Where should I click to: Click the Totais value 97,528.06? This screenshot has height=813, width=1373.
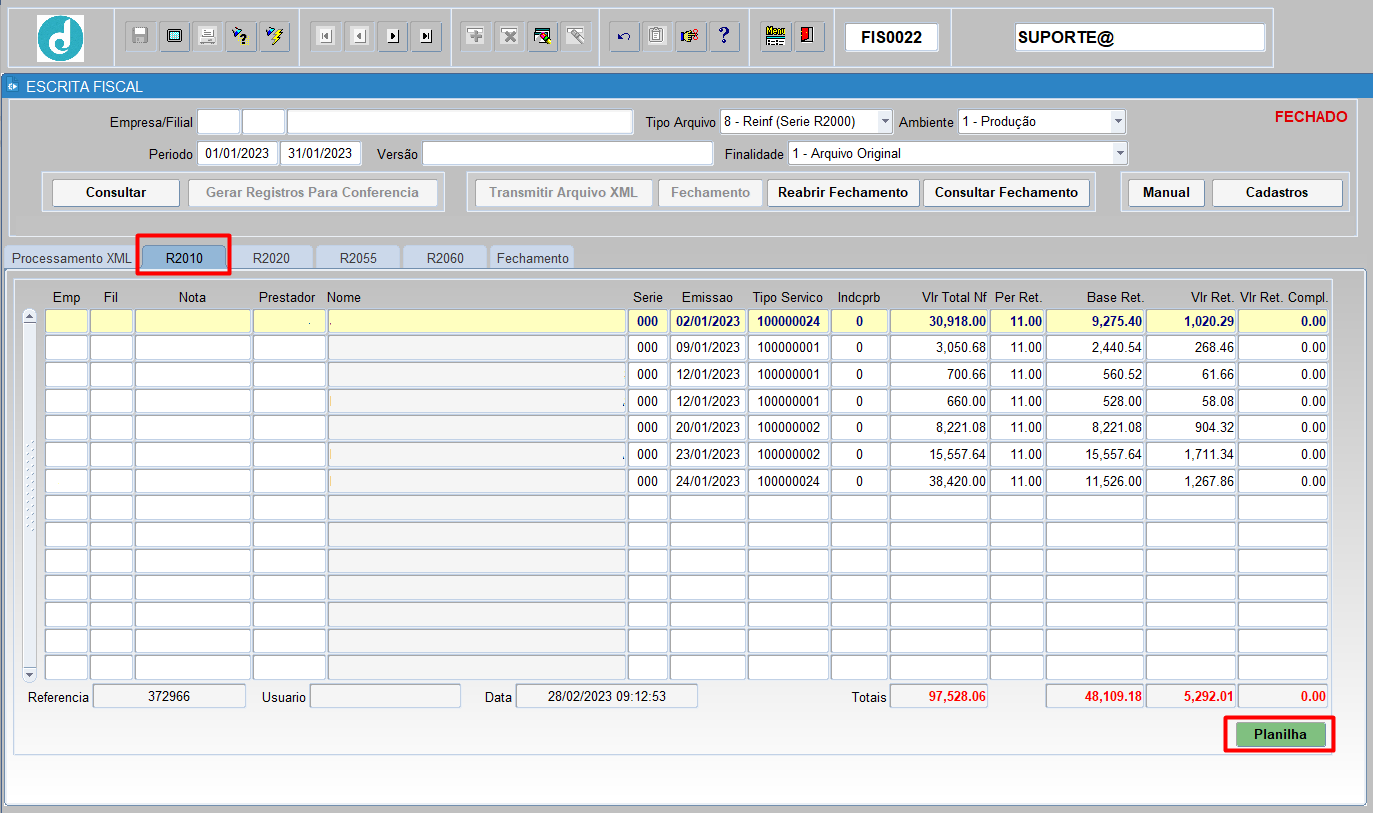click(939, 696)
